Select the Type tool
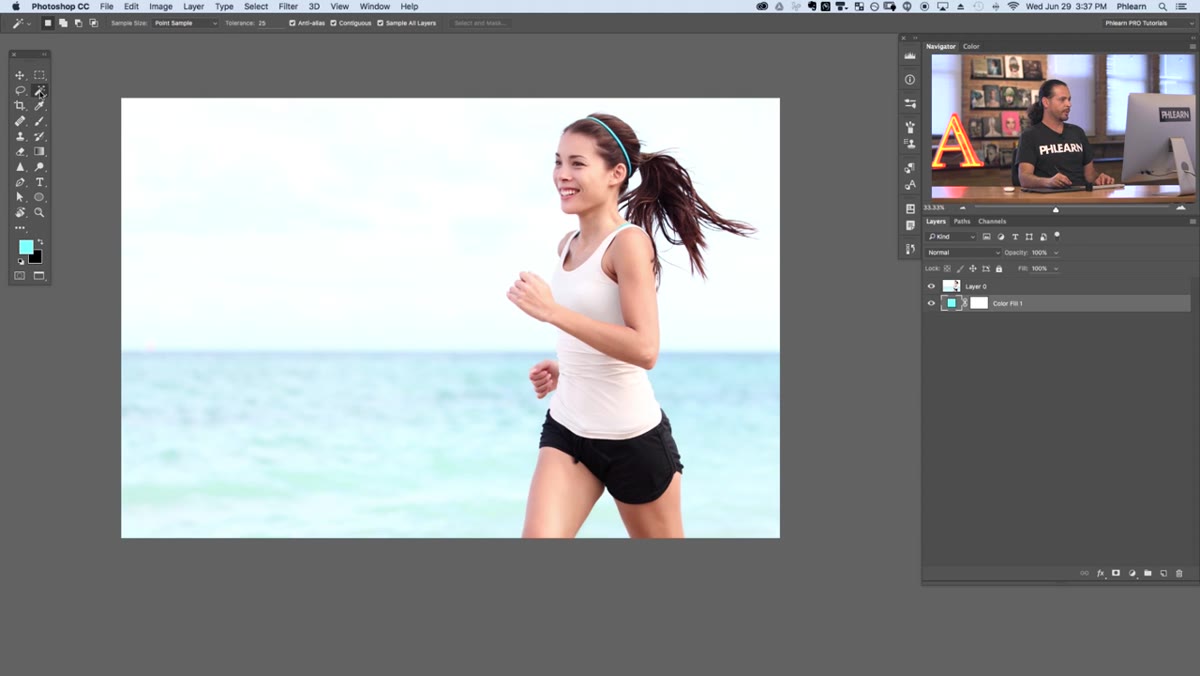This screenshot has width=1200, height=676. point(40,182)
